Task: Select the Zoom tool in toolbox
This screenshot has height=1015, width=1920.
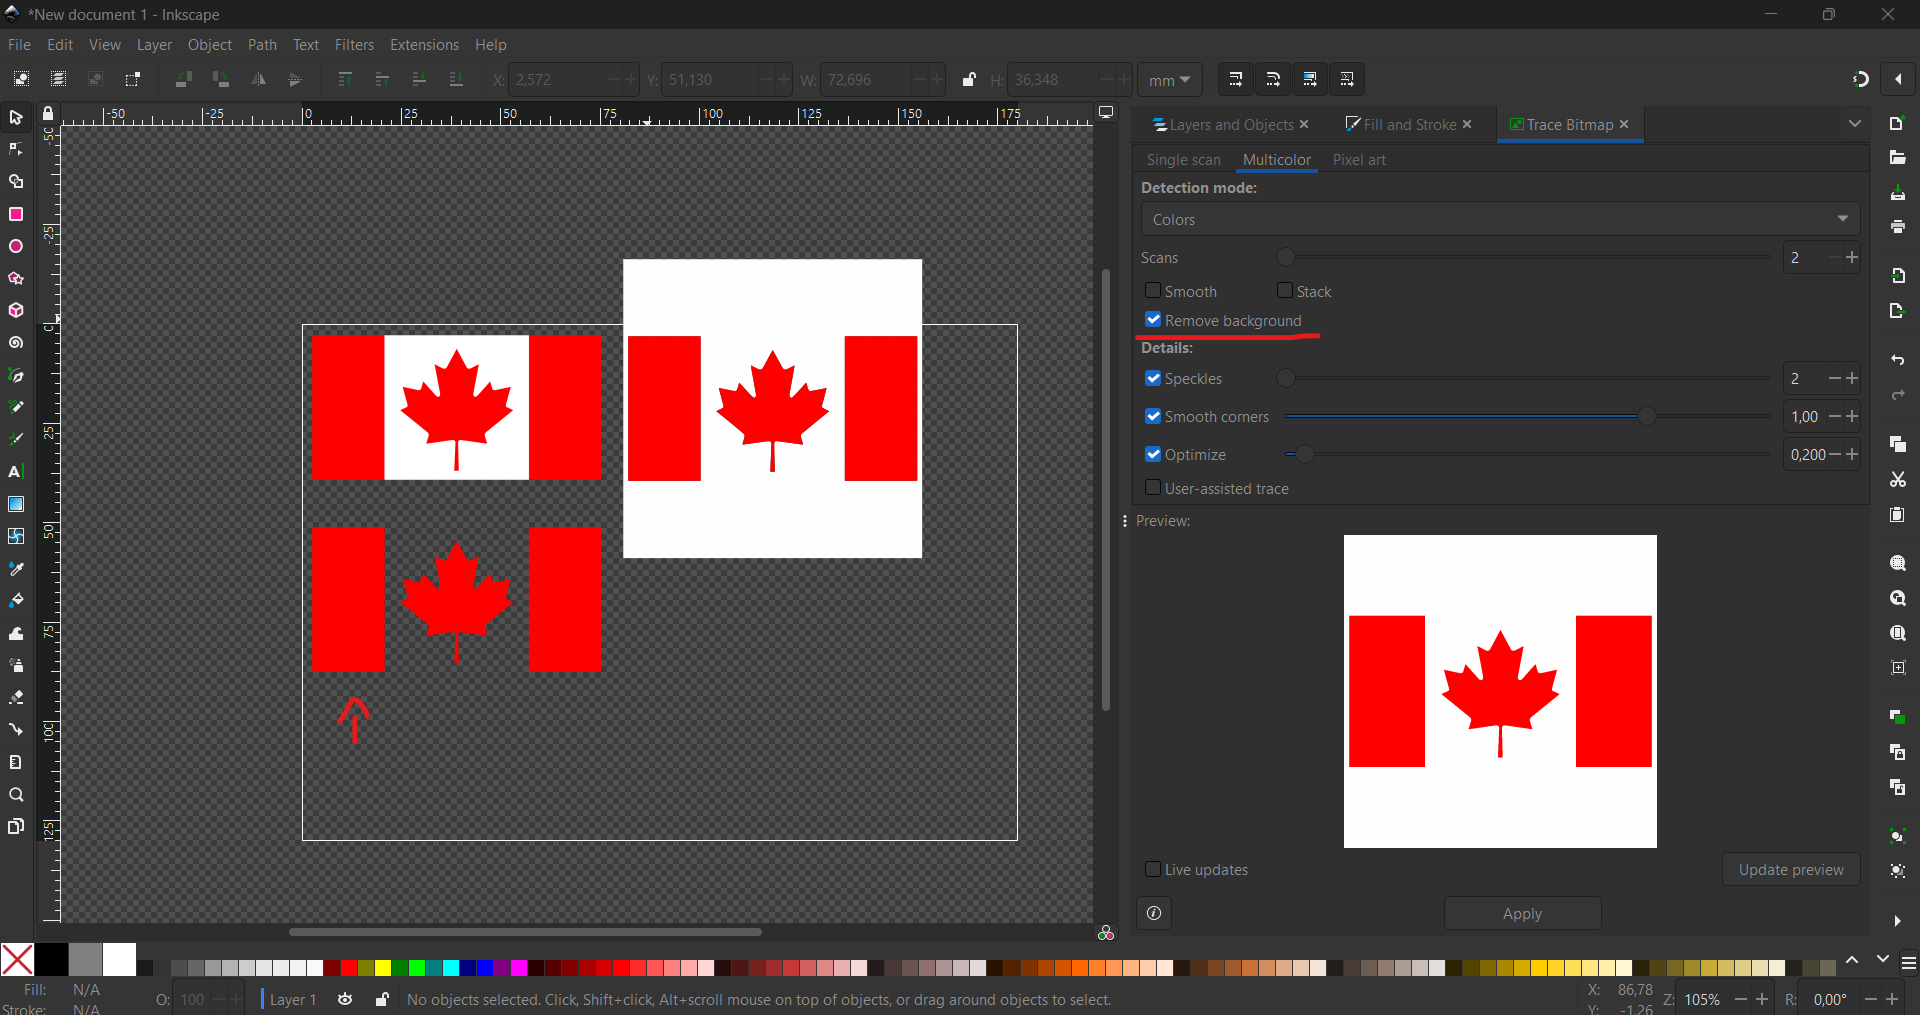Action: click(16, 795)
